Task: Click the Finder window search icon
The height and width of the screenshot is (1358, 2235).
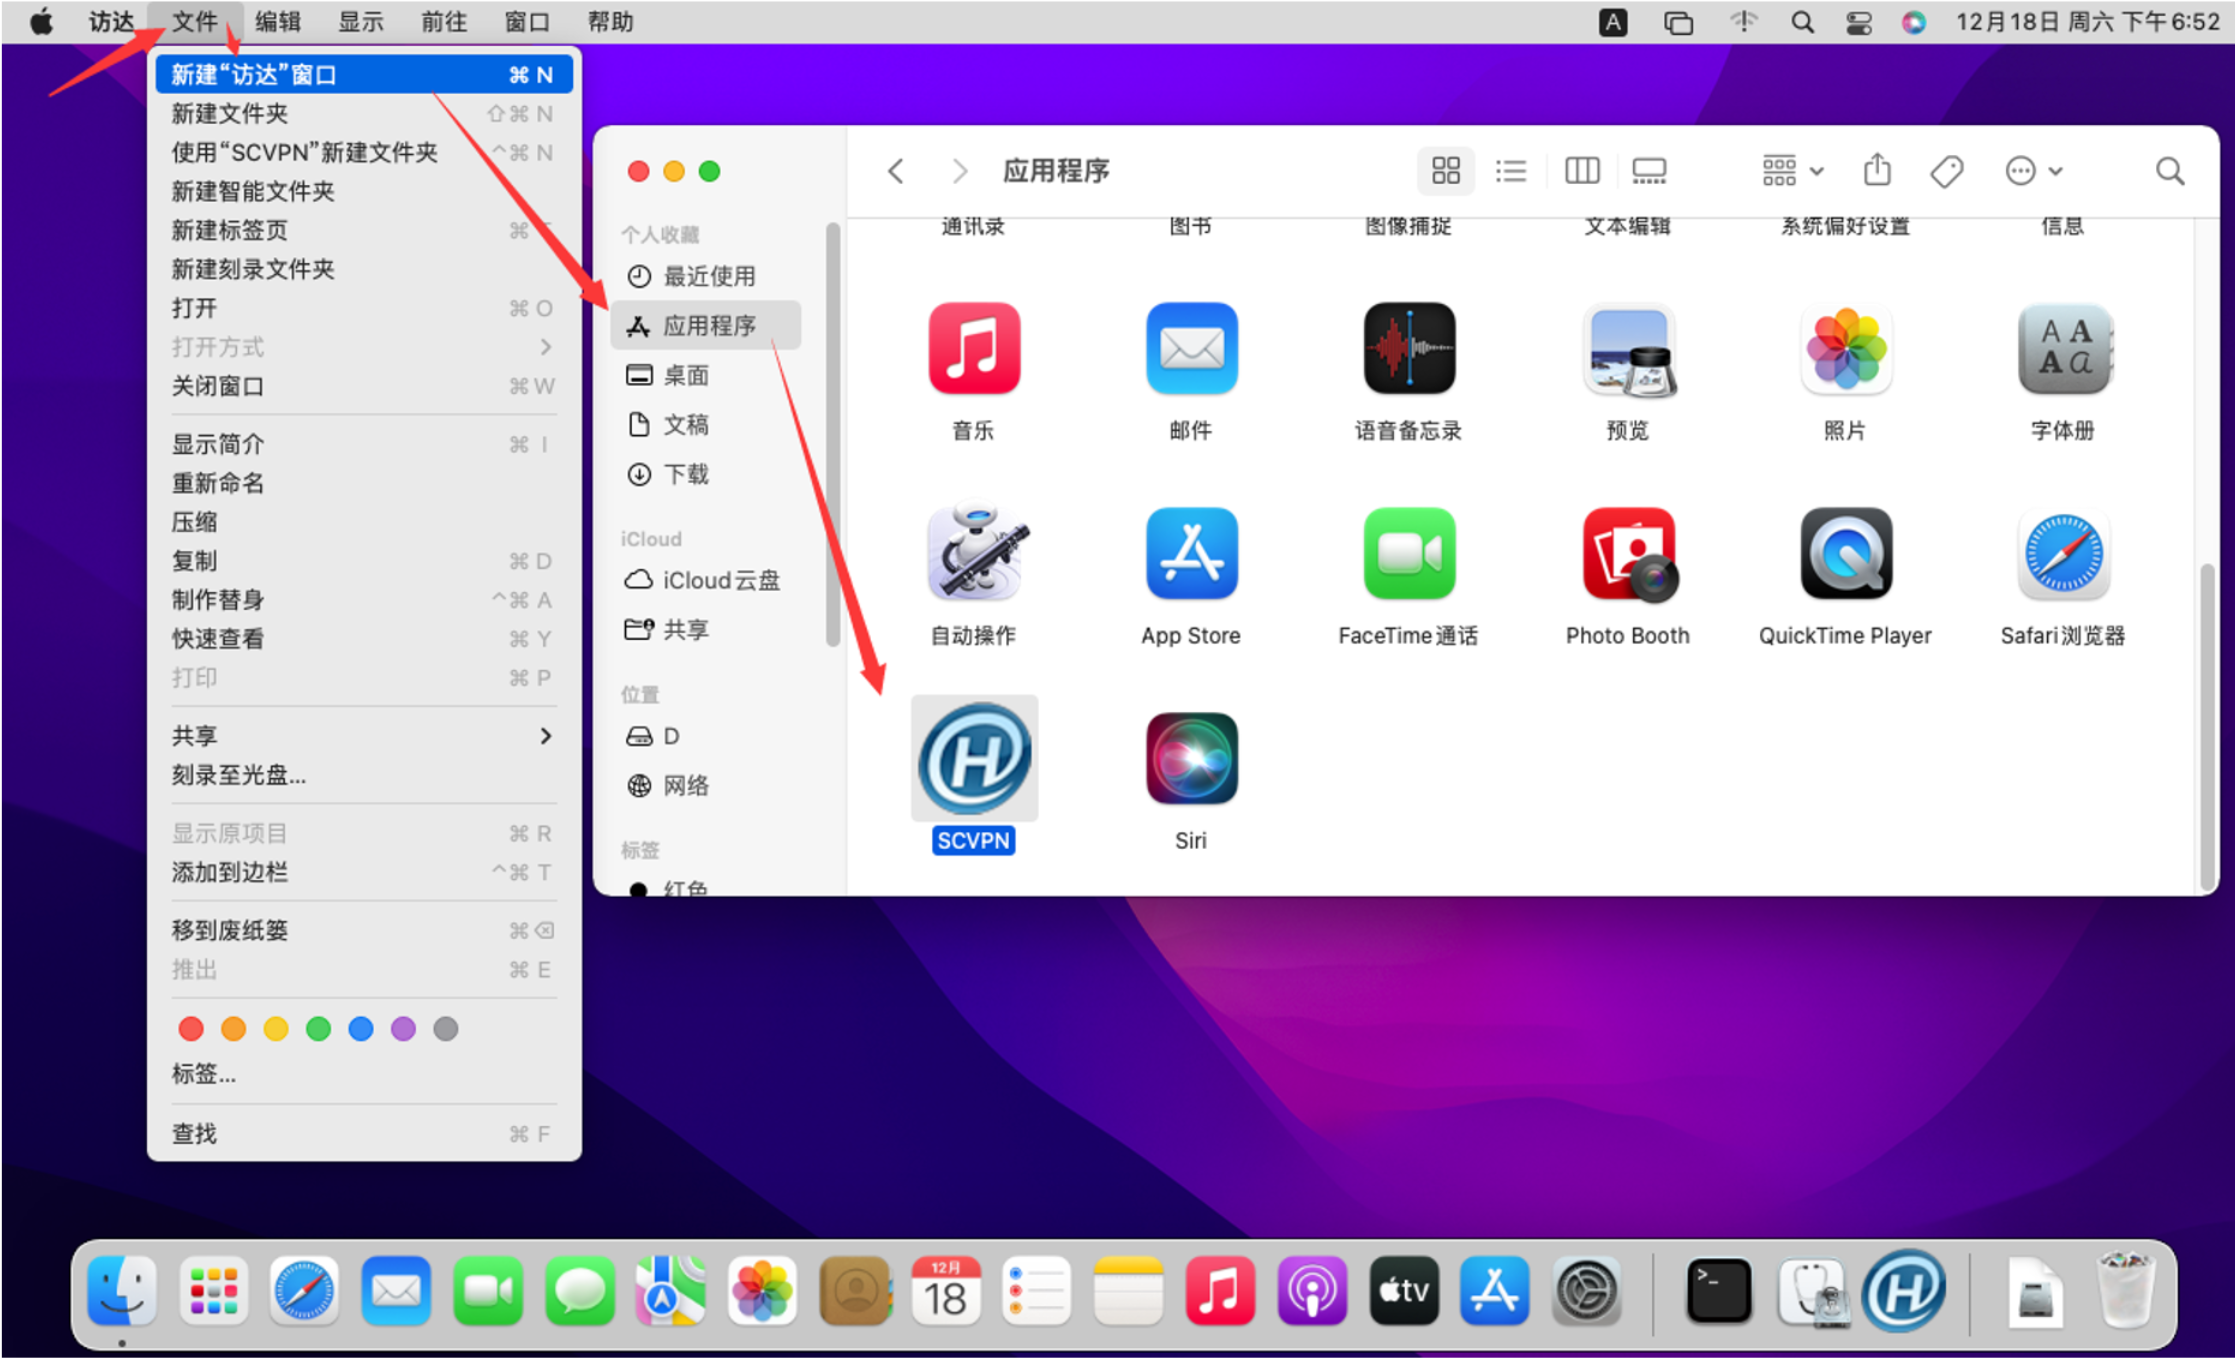Action: pyautogui.click(x=2169, y=171)
